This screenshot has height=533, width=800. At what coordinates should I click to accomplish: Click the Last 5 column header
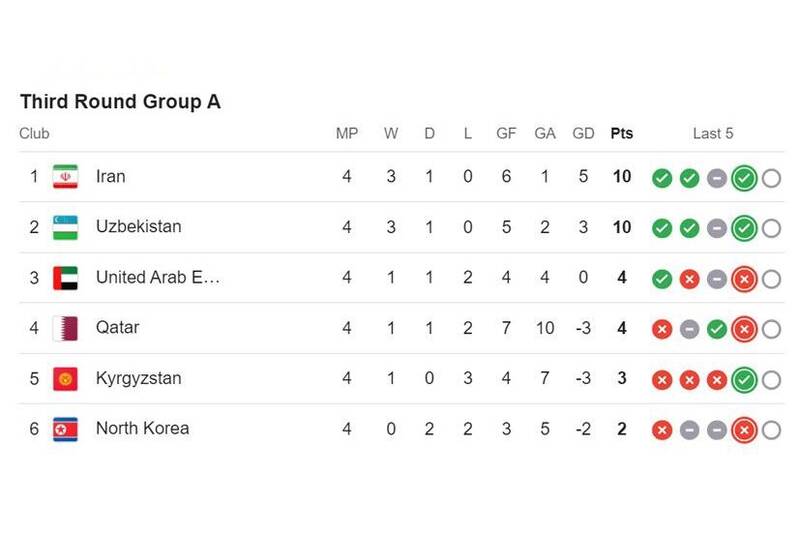click(713, 133)
